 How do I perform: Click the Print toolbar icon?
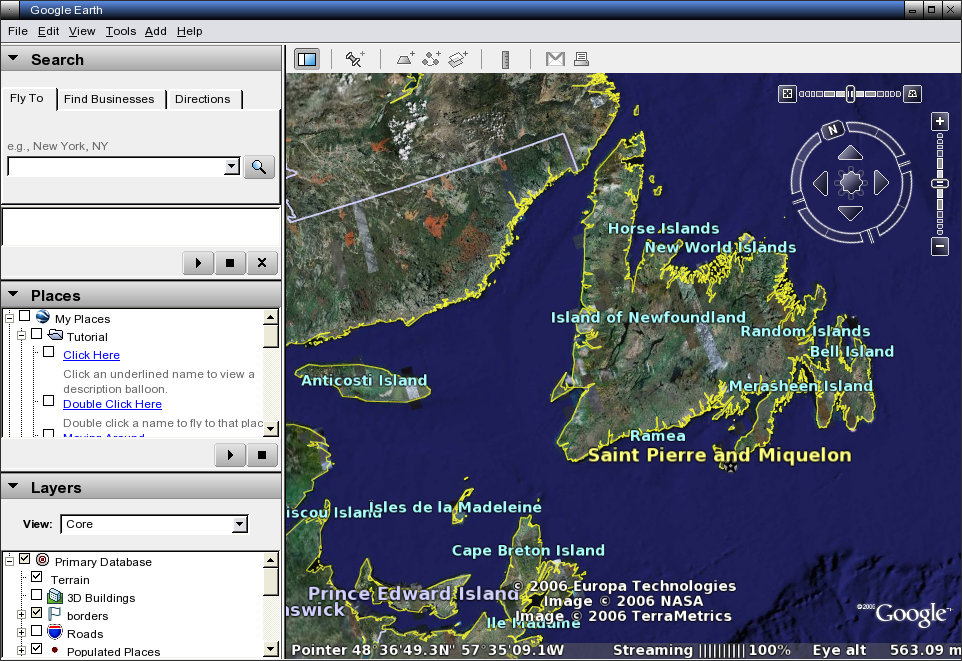point(581,59)
